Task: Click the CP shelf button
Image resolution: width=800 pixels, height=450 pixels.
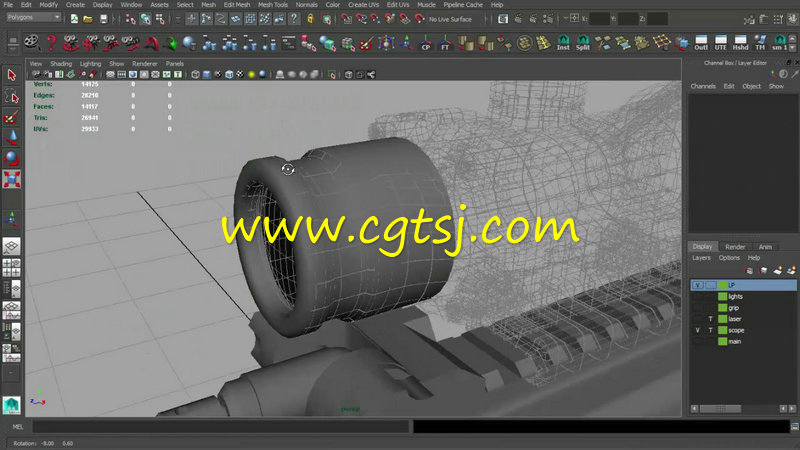Action: point(426,43)
